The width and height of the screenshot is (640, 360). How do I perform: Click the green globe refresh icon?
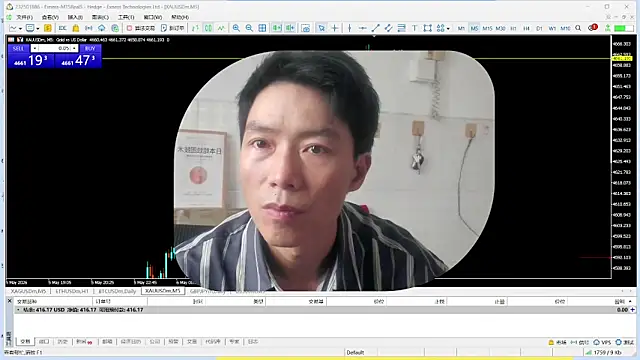[115, 28]
